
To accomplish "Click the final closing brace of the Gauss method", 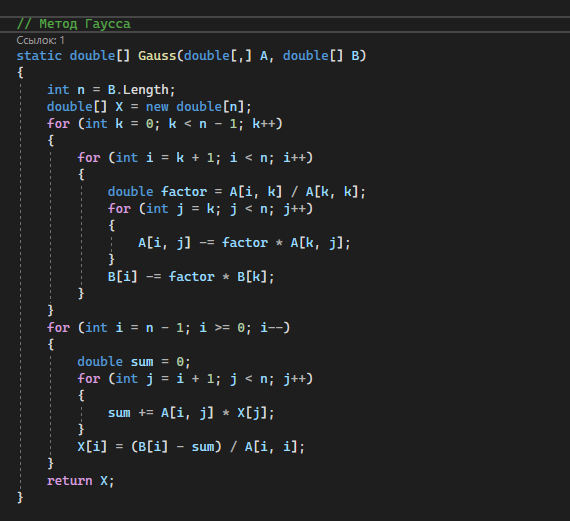I will (x=20, y=497).
